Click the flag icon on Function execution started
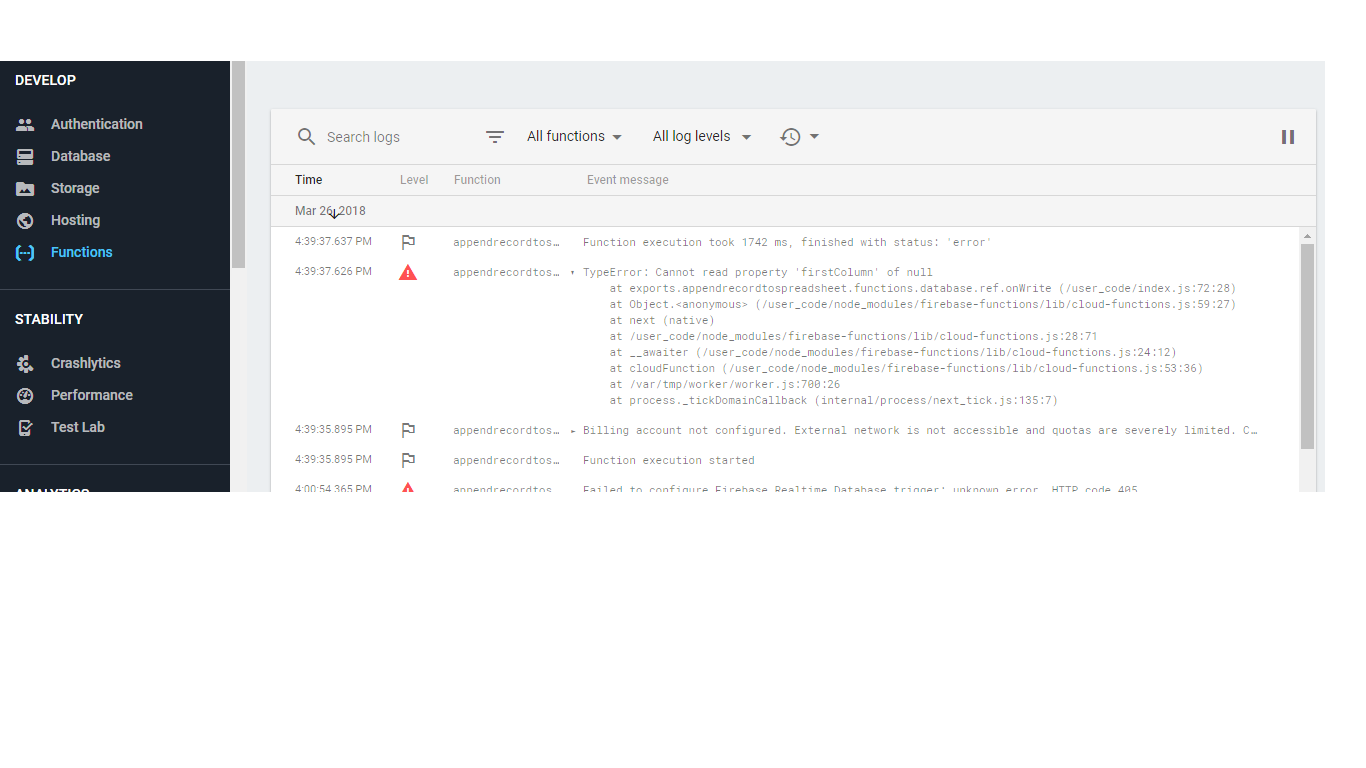The height and width of the screenshot is (768, 1366). [408, 459]
